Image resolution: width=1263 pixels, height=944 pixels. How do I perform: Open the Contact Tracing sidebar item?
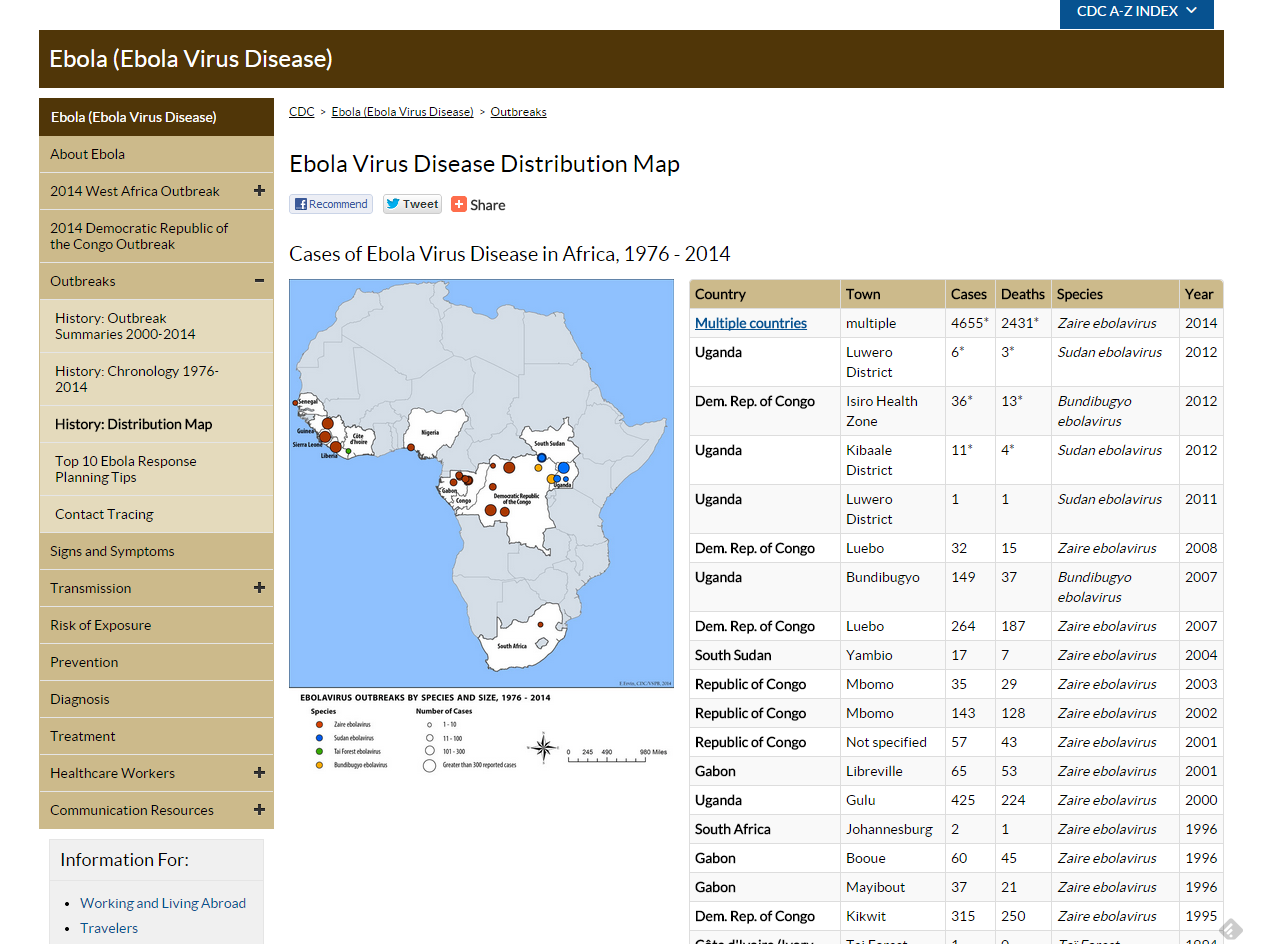tap(156, 514)
